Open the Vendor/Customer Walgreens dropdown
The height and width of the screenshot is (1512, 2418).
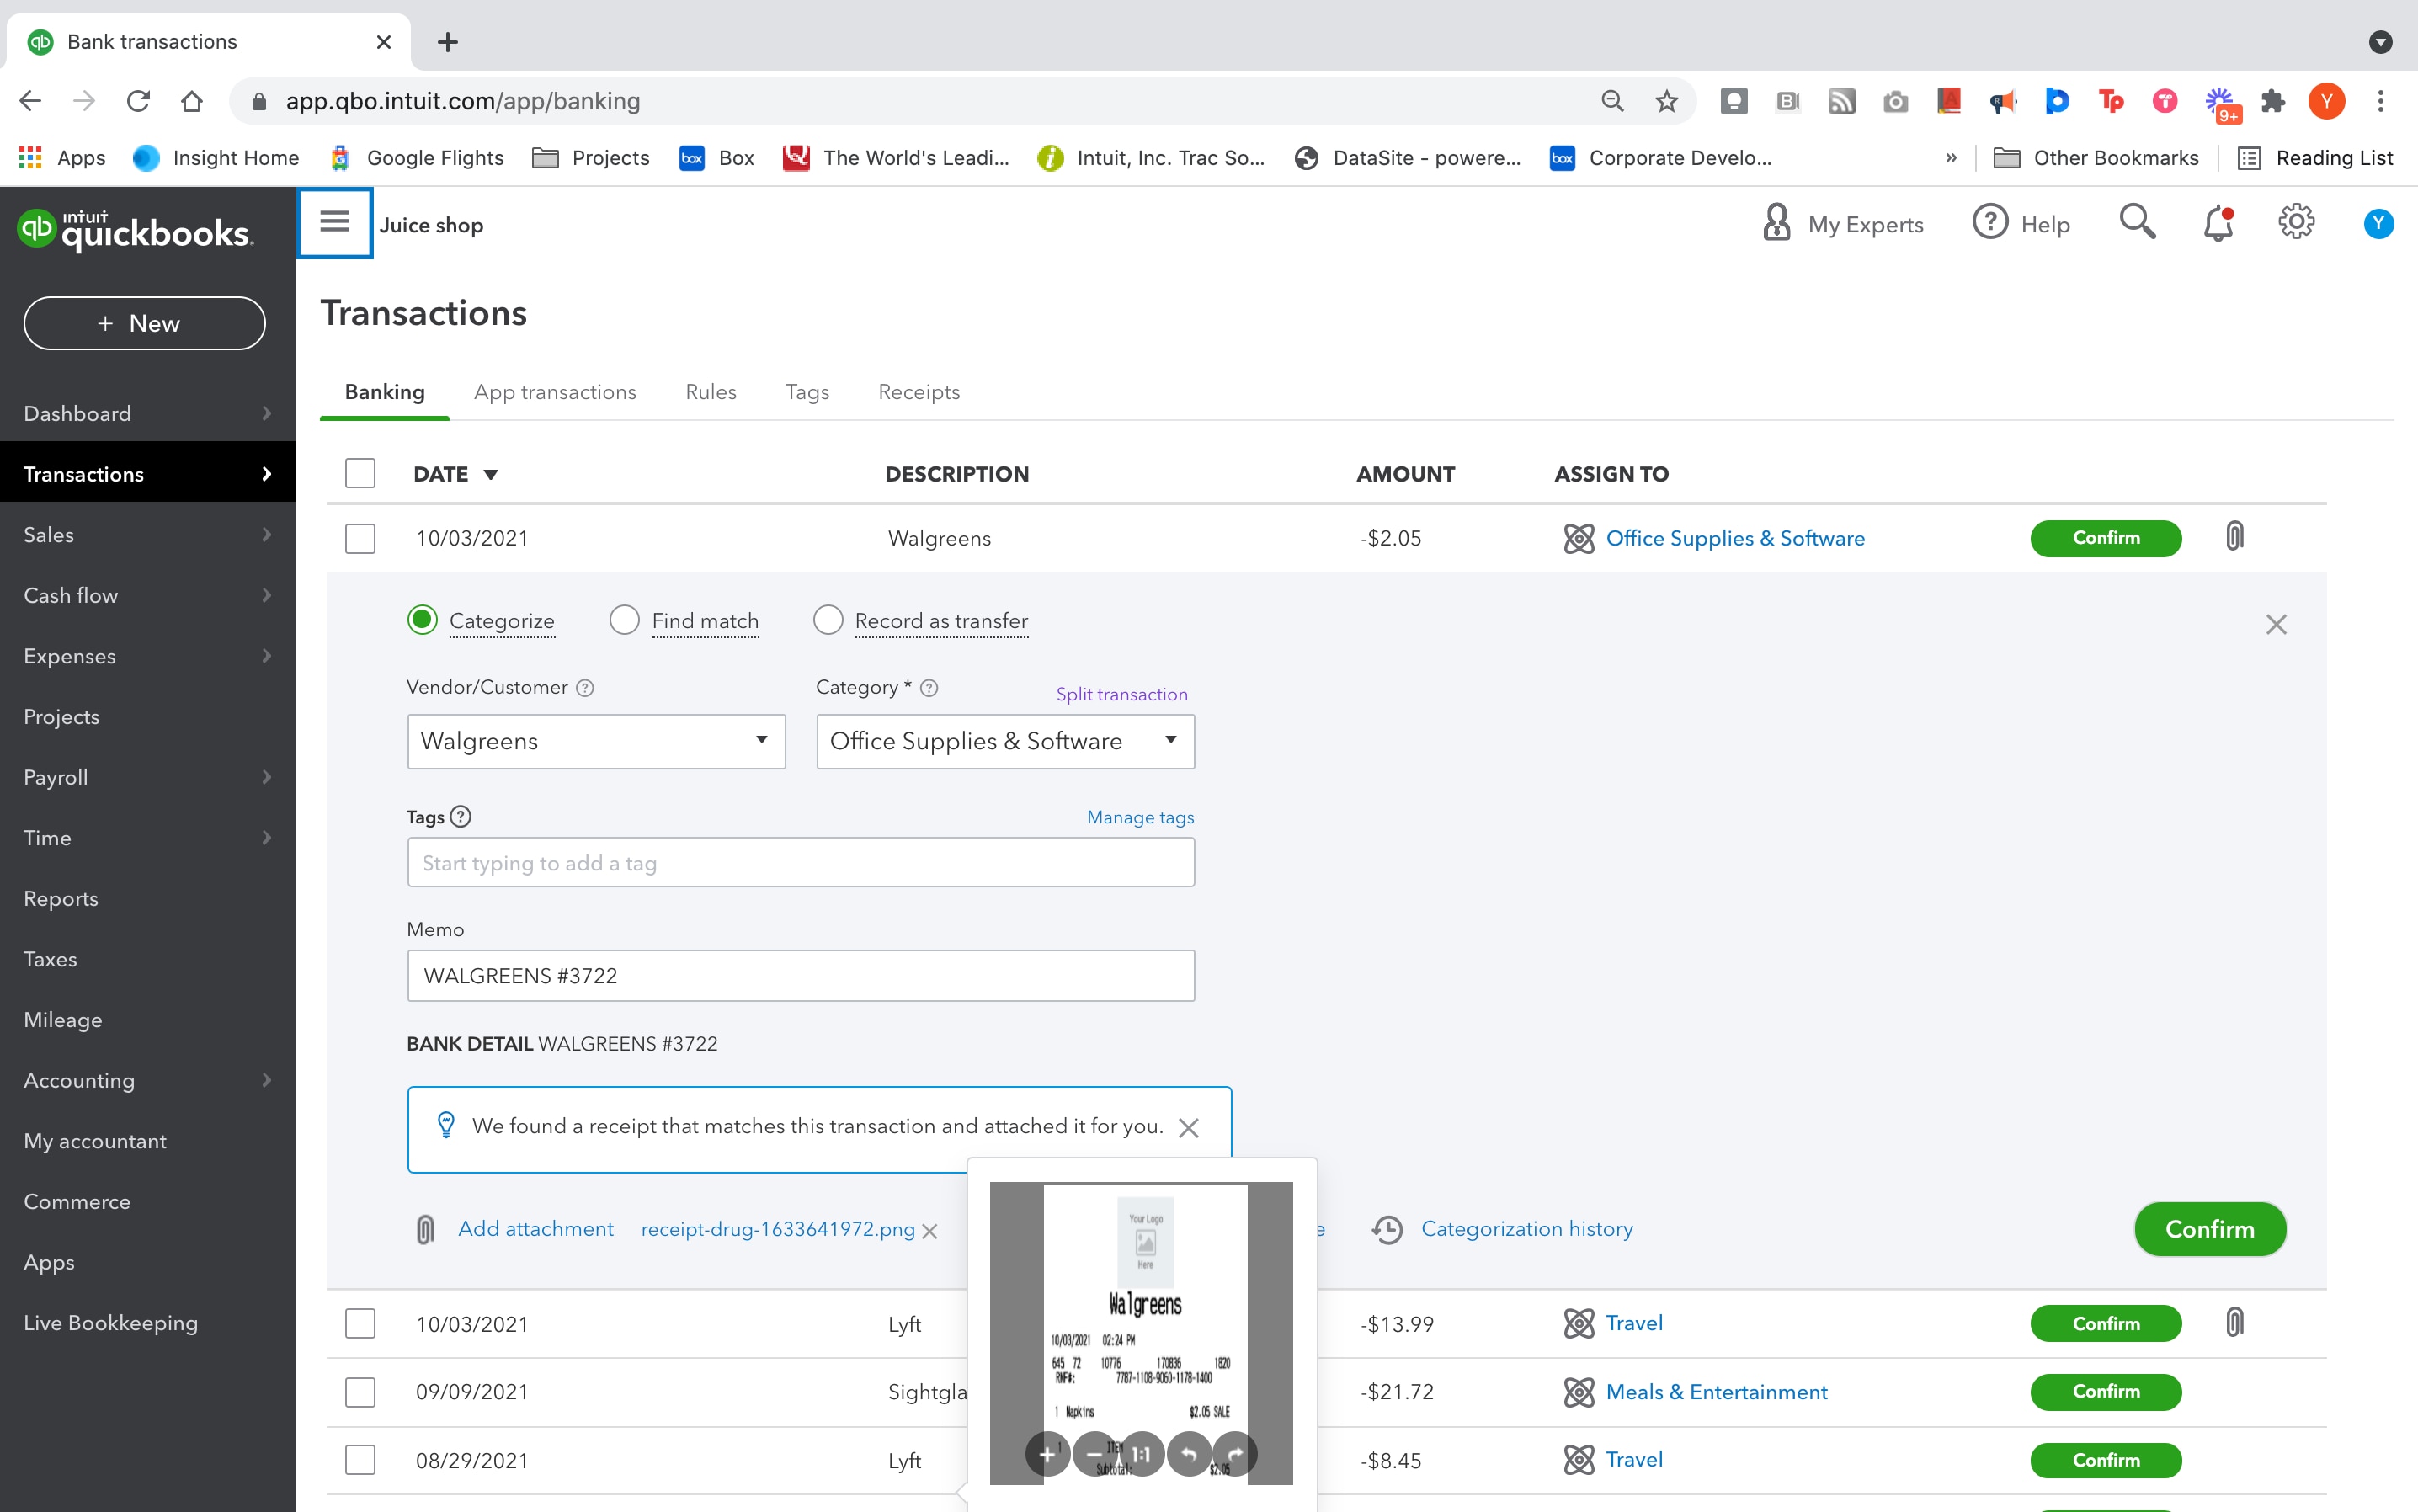coord(596,741)
